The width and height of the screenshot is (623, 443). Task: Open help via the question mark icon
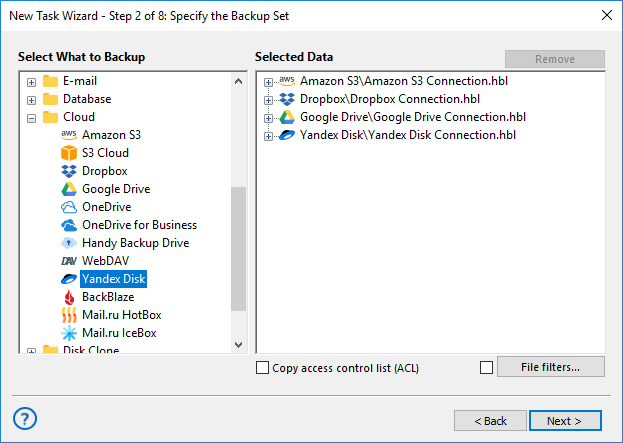coord(25,418)
